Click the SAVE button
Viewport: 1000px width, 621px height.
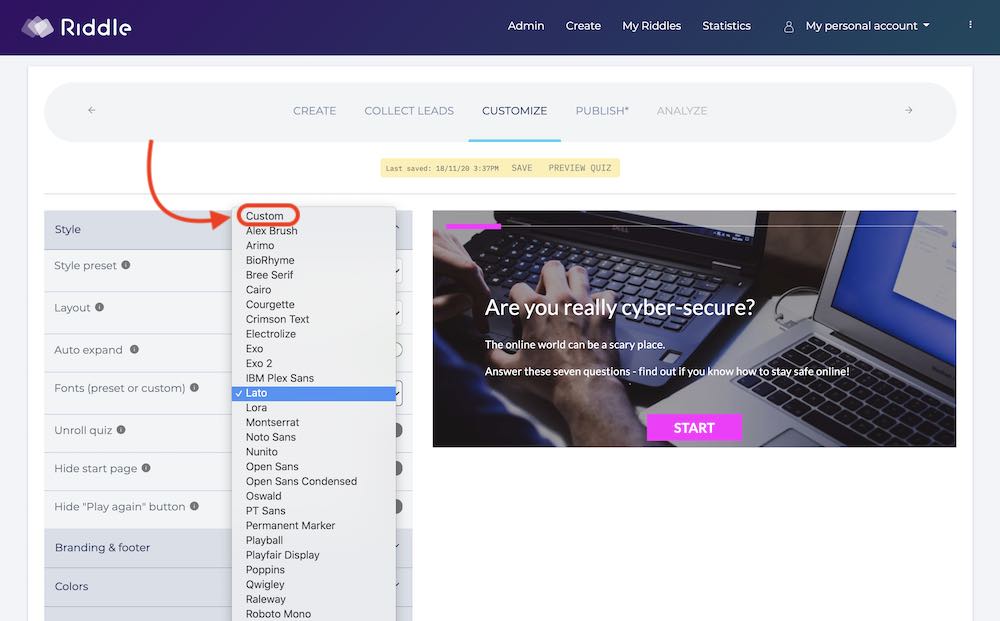[x=522, y=168]
